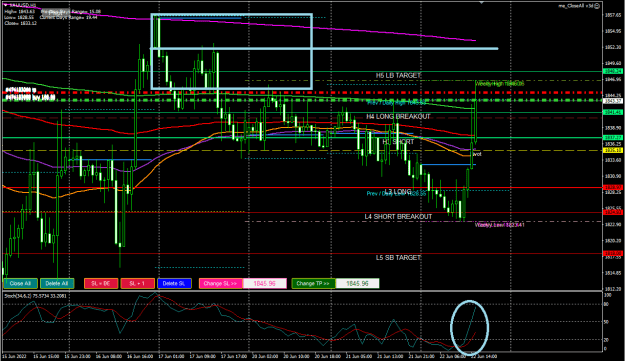Click the L4 SHORT BREAKOUT label
Viewport: 625px width, 361px height.
[398, 216]
